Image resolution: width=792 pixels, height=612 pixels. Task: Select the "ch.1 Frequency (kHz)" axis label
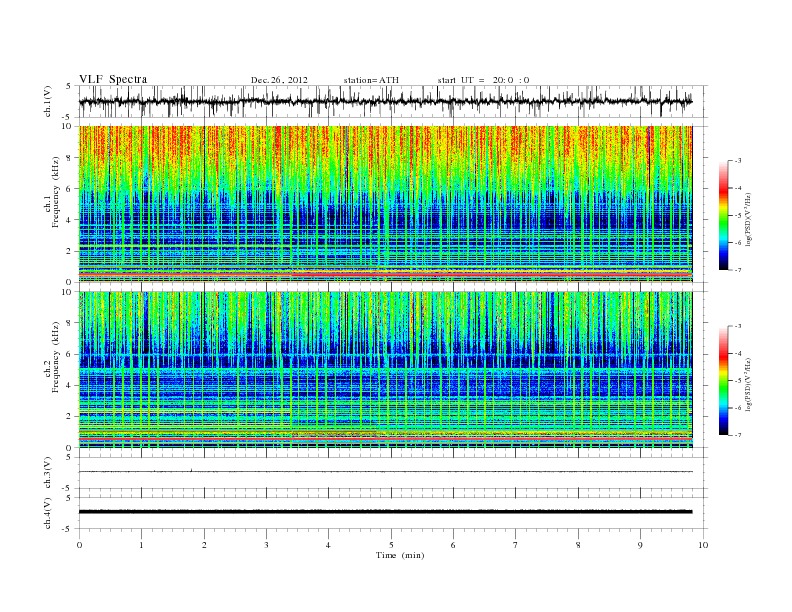tap(52, 192)
